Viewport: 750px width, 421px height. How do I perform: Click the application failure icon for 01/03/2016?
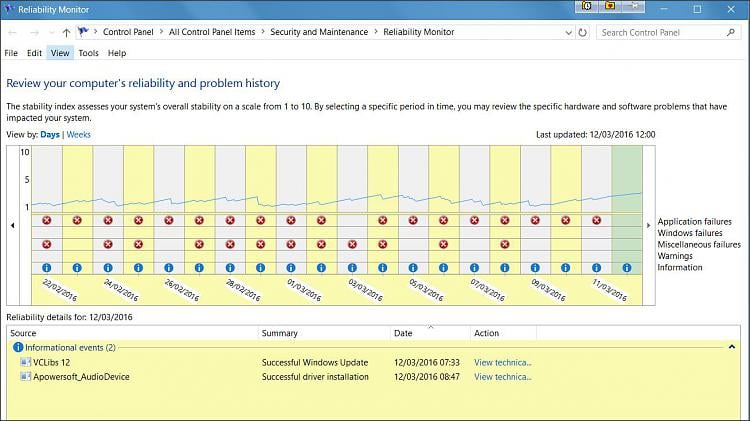coord(291,220)
